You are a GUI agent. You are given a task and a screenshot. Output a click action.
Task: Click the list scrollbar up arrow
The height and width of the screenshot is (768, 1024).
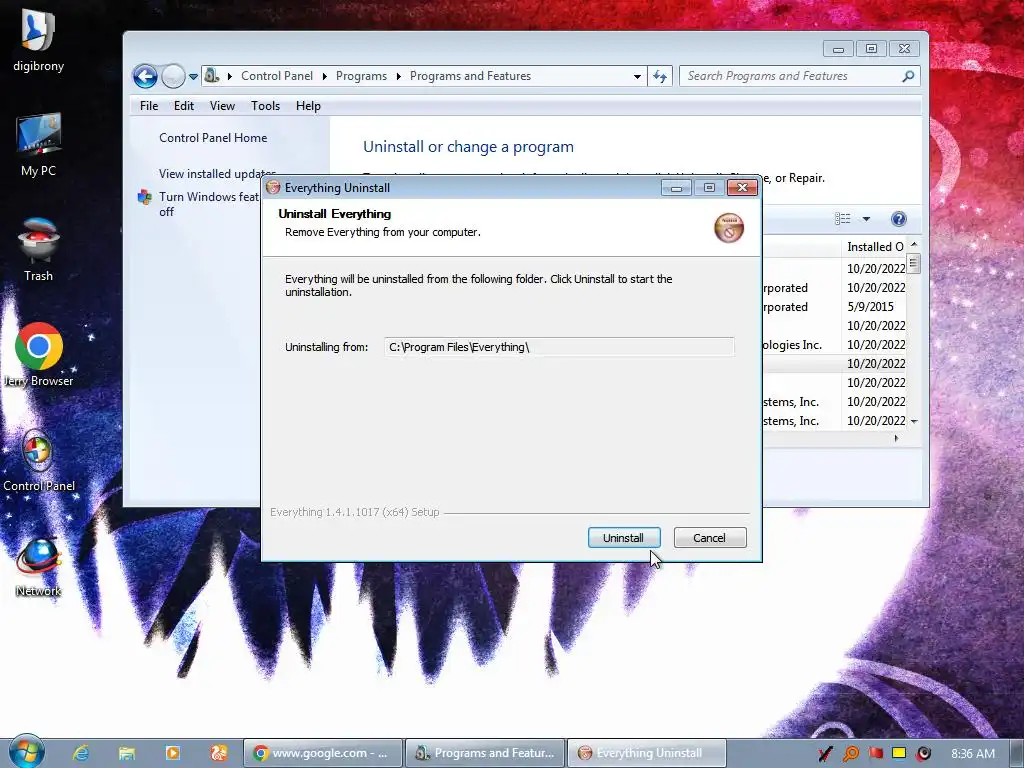click(x=914, y=244)
